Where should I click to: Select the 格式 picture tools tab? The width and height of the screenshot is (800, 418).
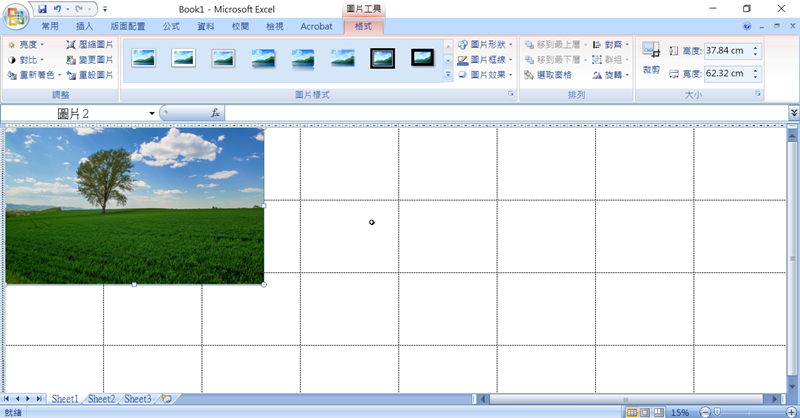[x=363, y=26]
